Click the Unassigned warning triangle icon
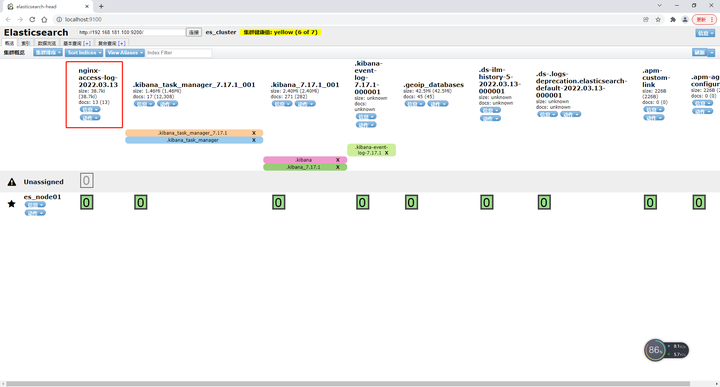Image resolution: width=720 pixels, height=387 pixels. pos(12,182)
